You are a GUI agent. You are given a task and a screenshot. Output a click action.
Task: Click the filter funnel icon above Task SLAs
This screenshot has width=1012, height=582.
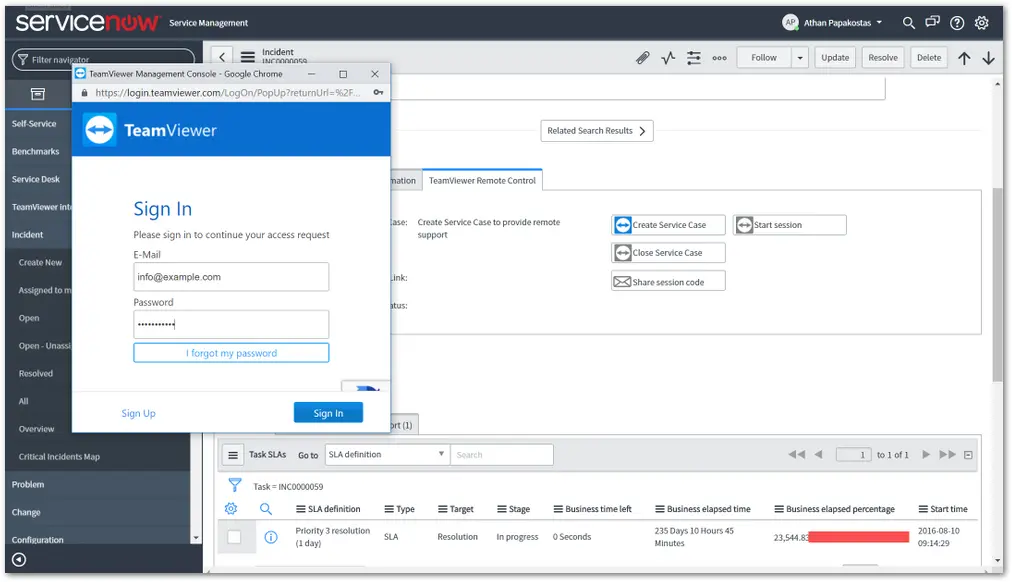point(235,485)
